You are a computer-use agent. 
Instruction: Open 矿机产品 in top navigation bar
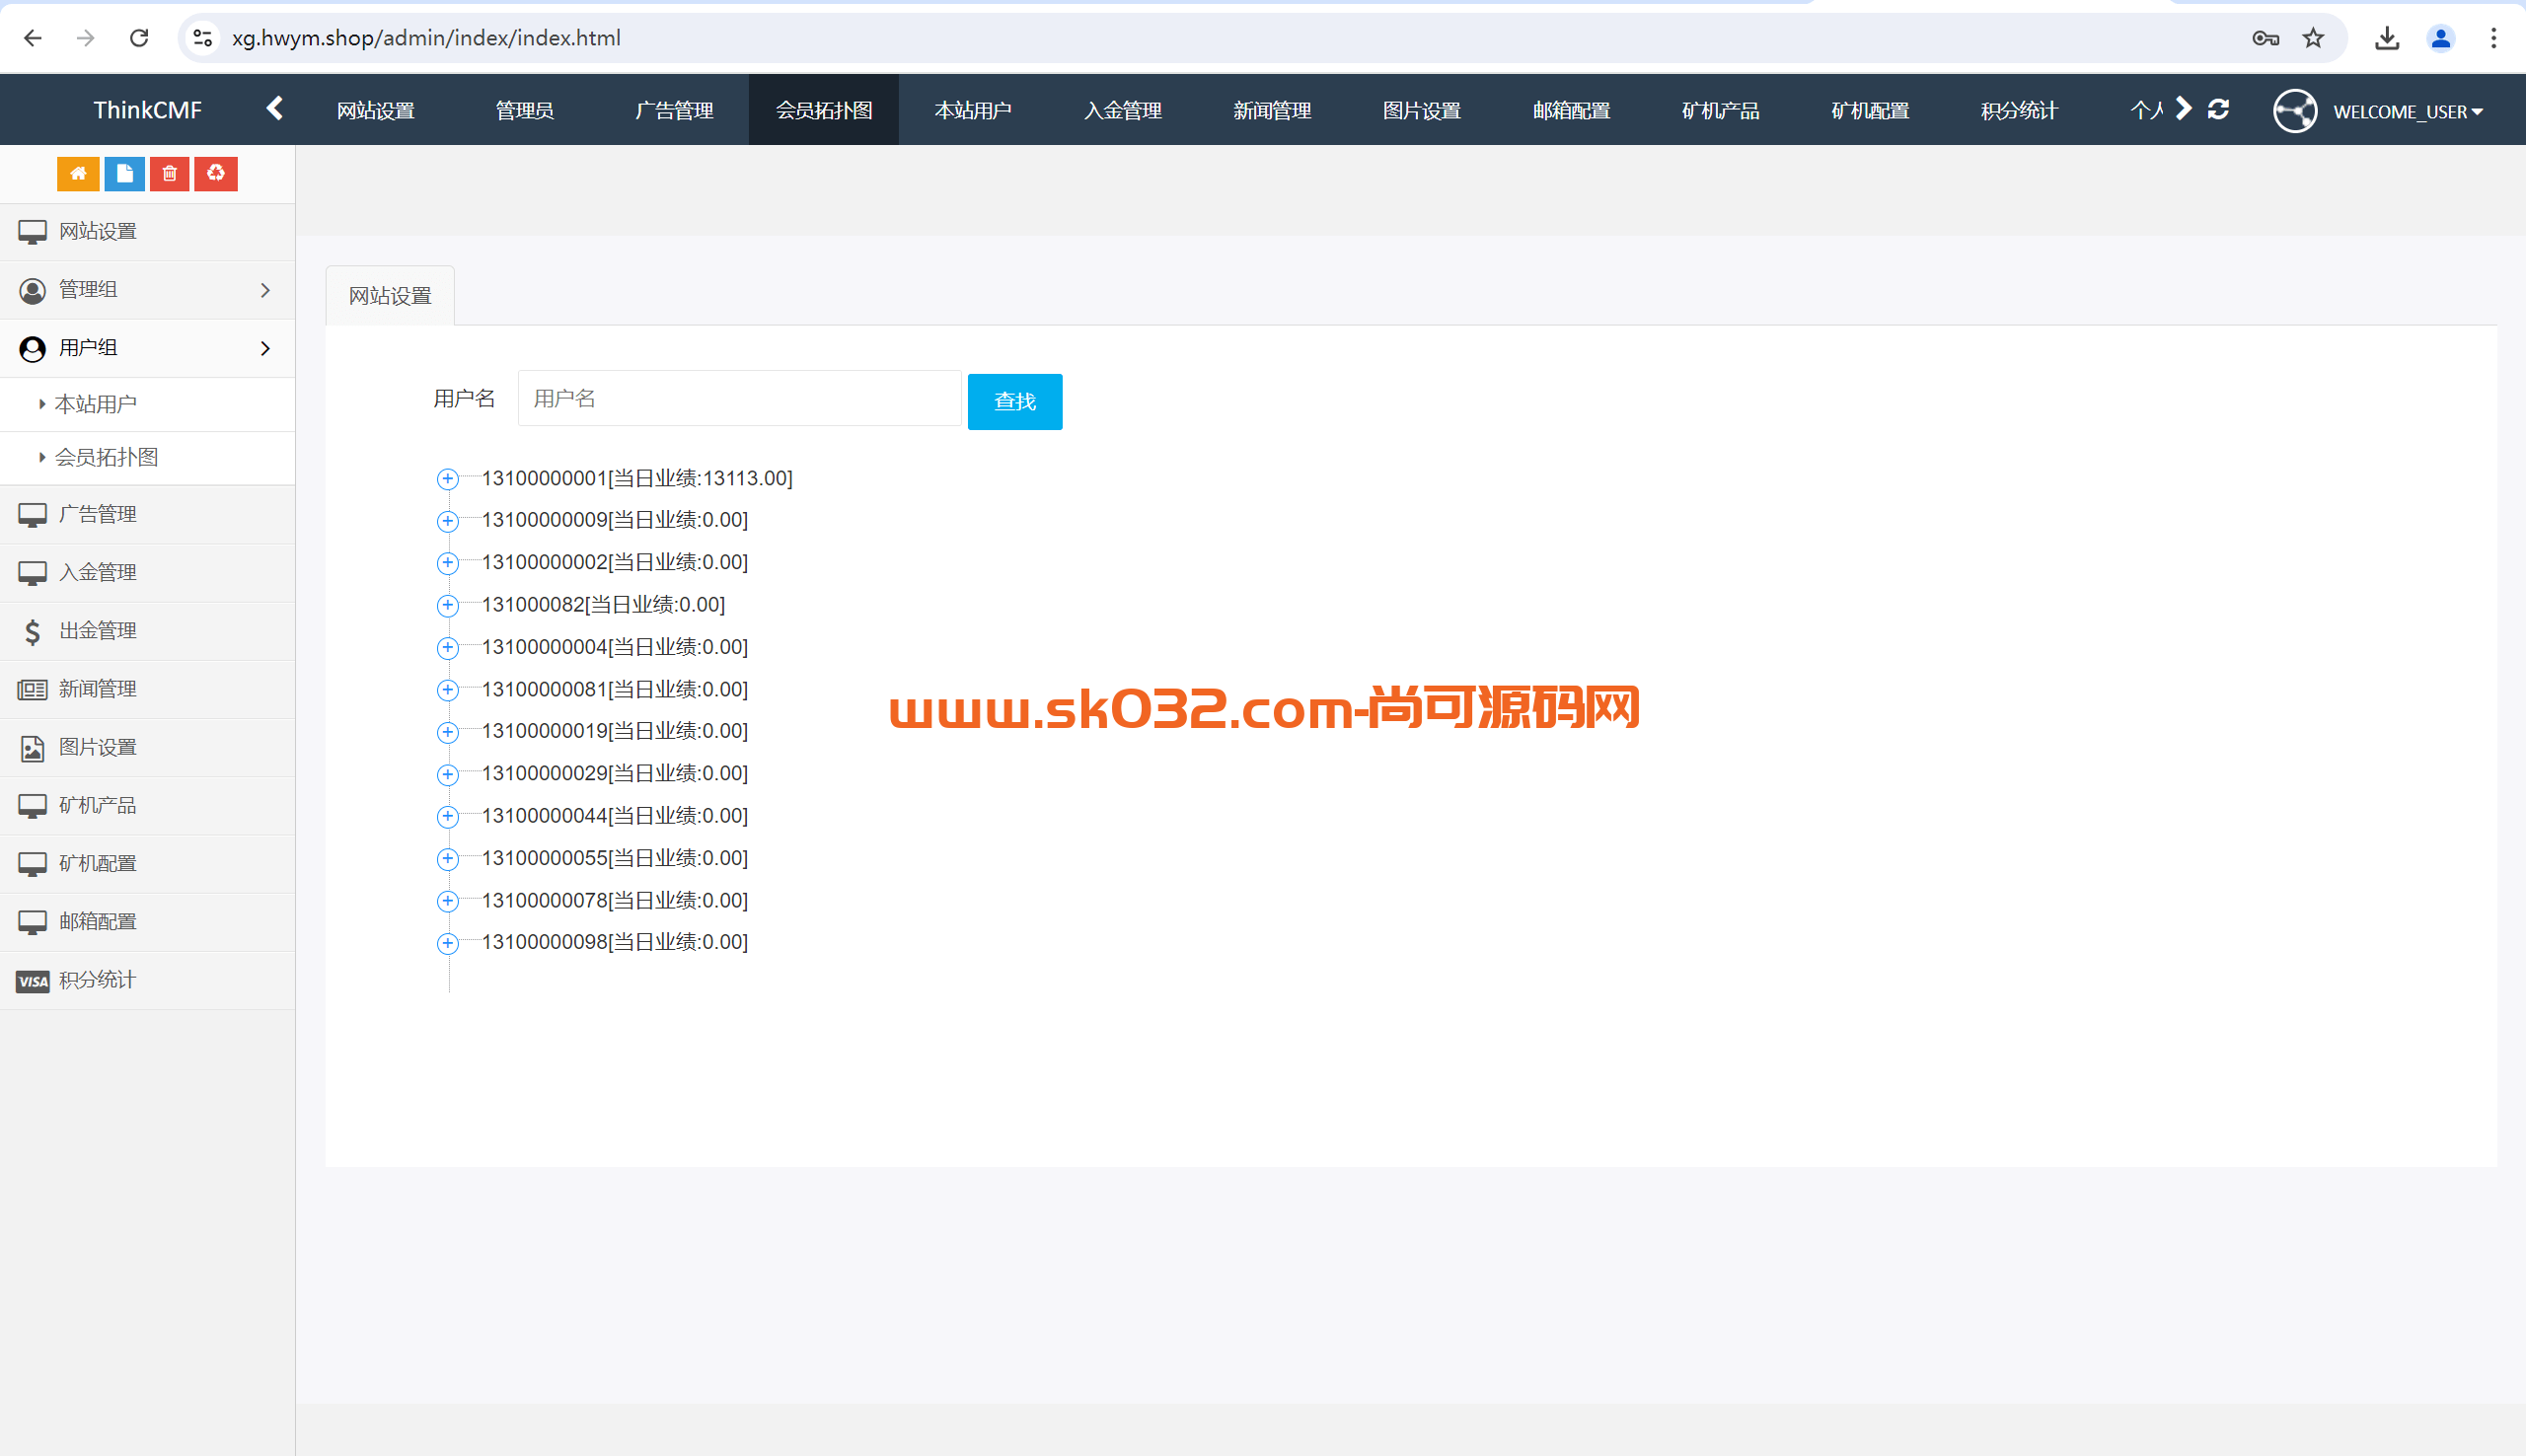click(1721, 110)
